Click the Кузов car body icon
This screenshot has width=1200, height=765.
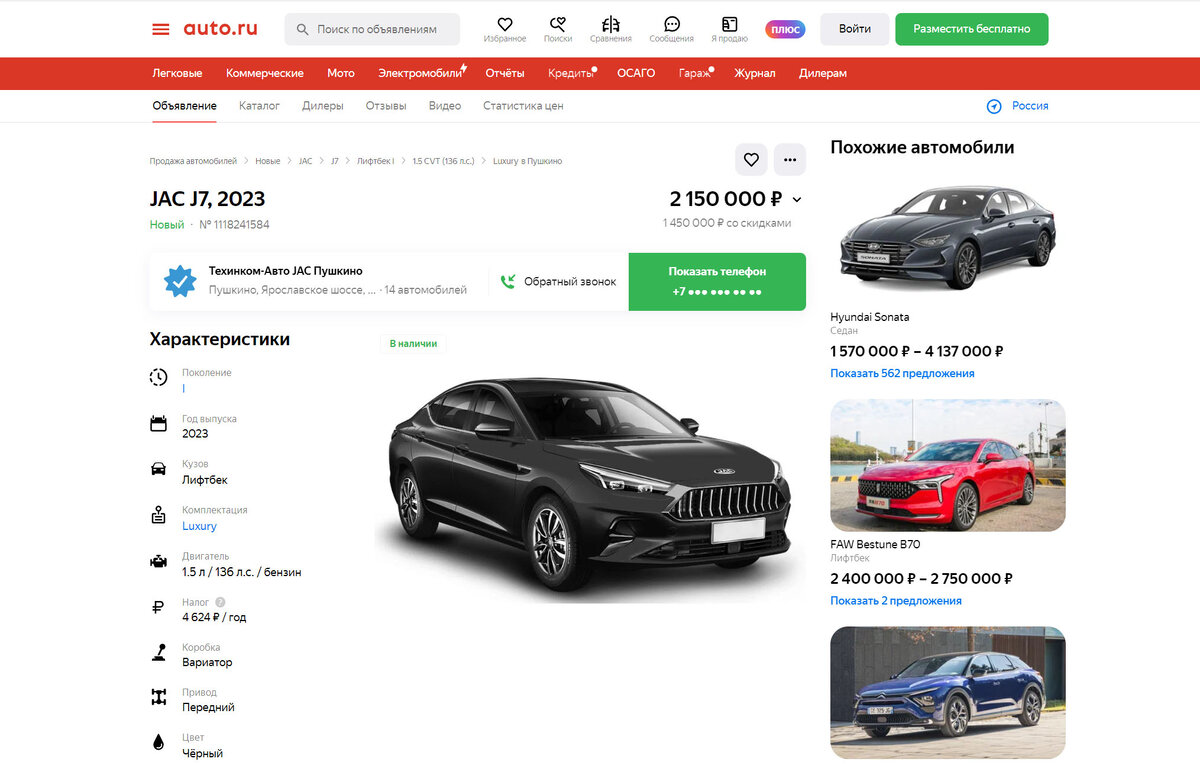159,469
